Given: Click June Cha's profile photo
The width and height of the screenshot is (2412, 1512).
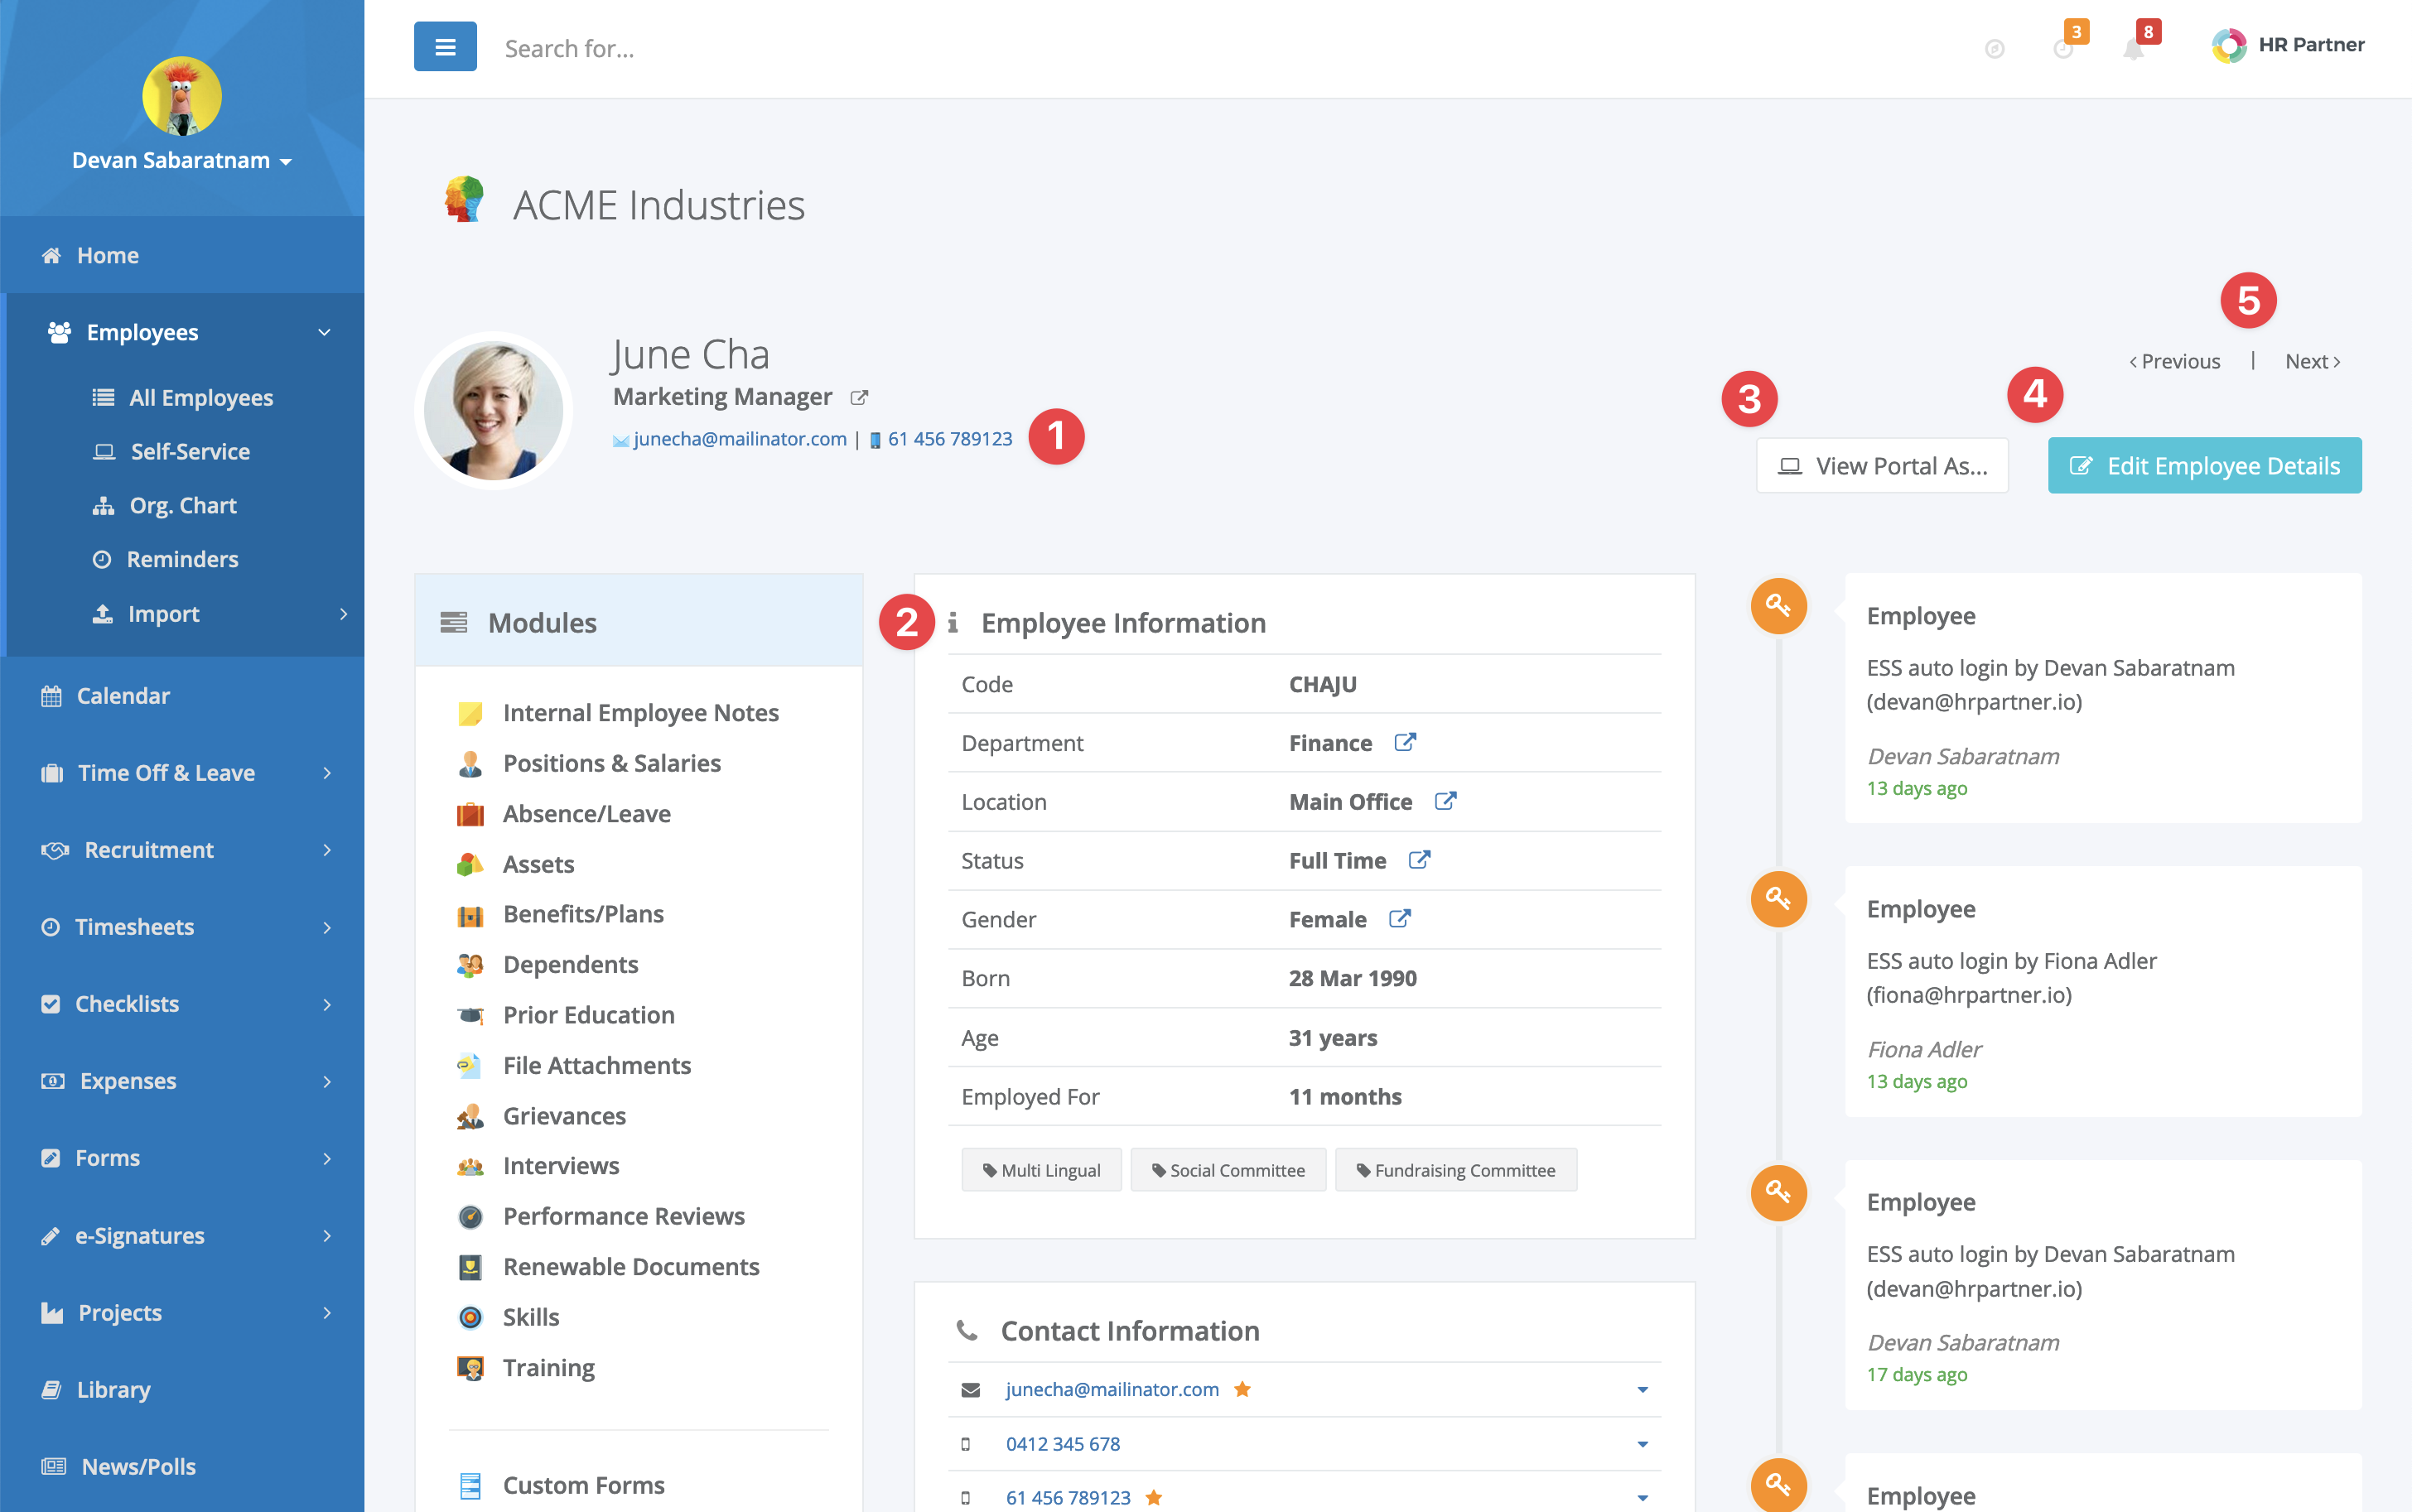Looking at the screenshot, I should [493, 410].
